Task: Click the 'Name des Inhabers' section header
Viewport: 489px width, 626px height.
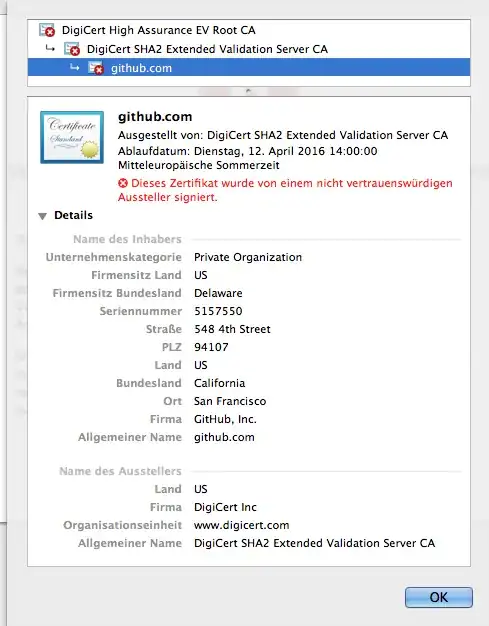Action: pyautogui.click(x=127, y=239)
